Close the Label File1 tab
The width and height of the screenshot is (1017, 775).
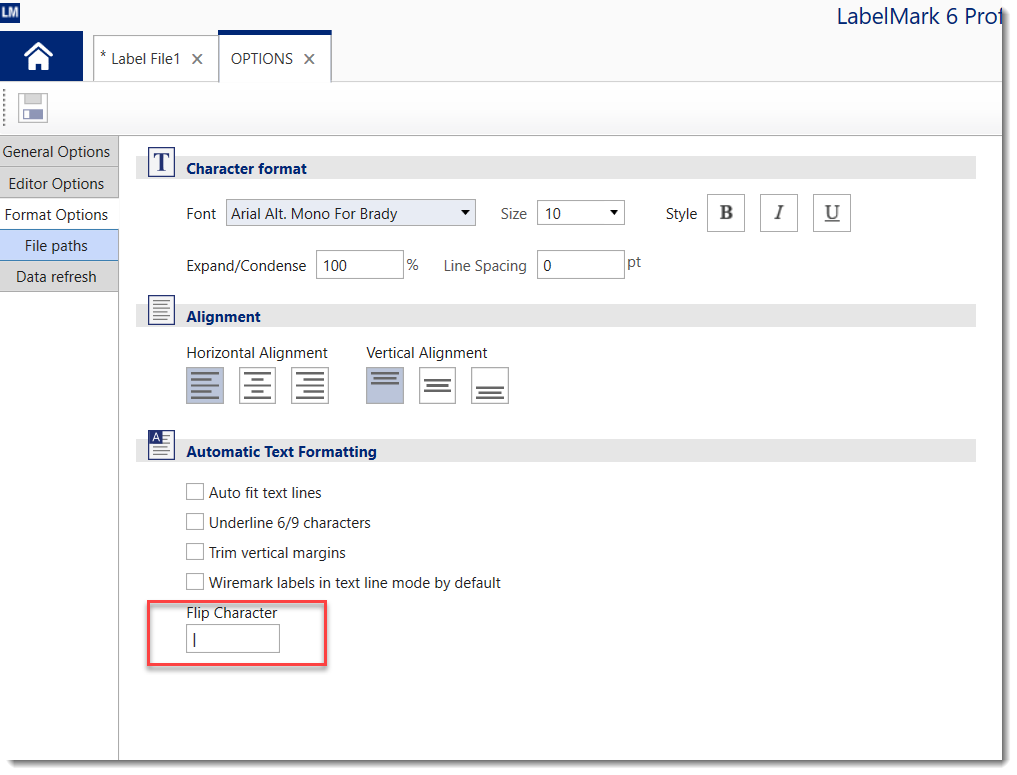197,59
